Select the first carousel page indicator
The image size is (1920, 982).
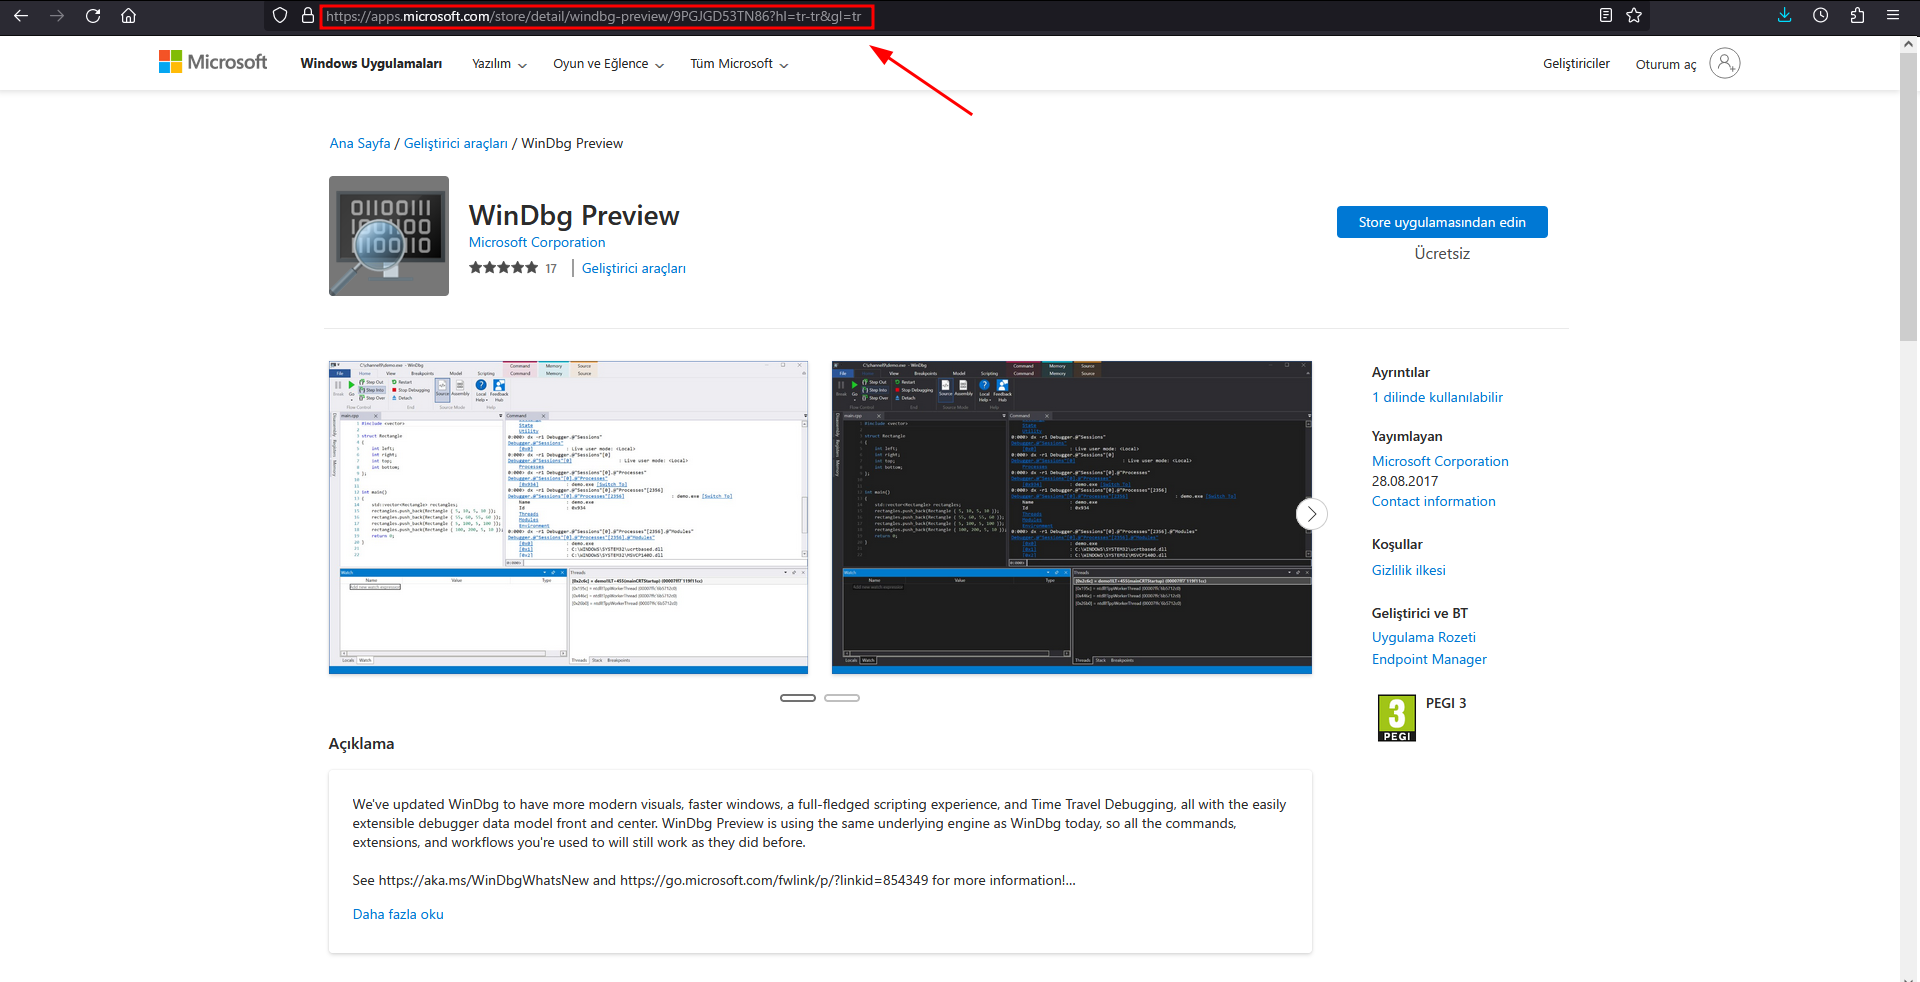click(x=798, y=698)
